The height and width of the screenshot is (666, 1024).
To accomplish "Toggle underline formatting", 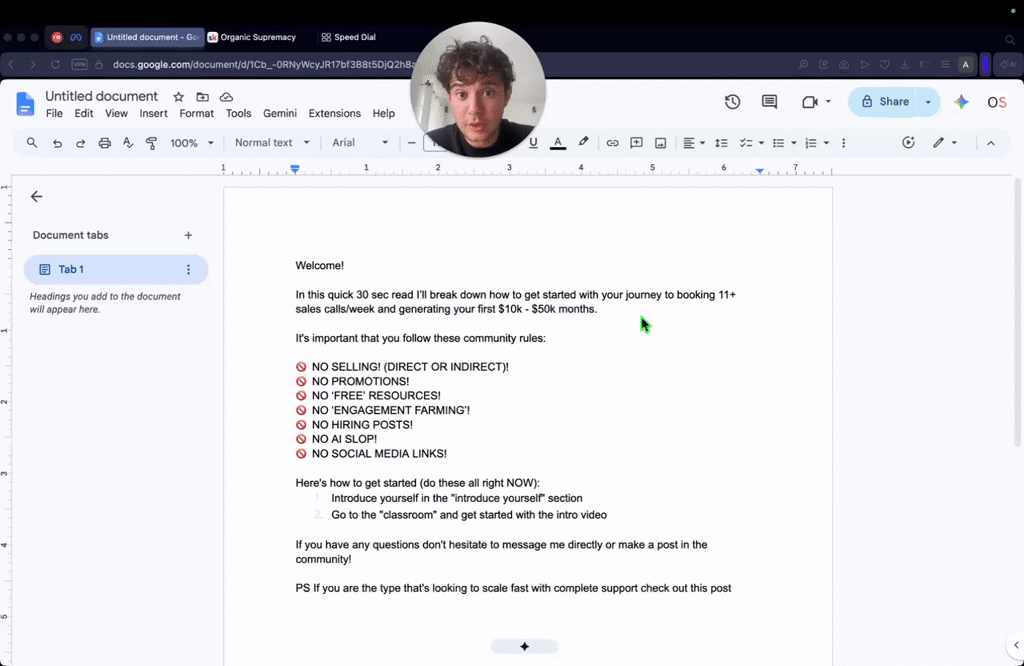I will [533, 142].
